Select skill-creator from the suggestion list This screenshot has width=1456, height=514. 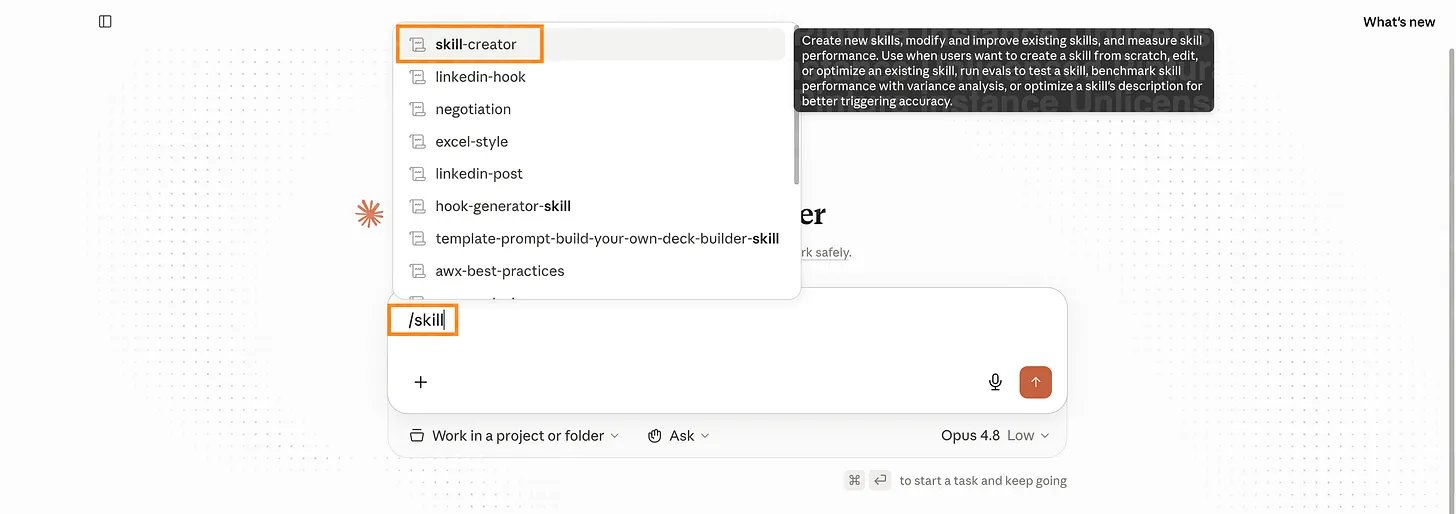(x=590, y=44)
